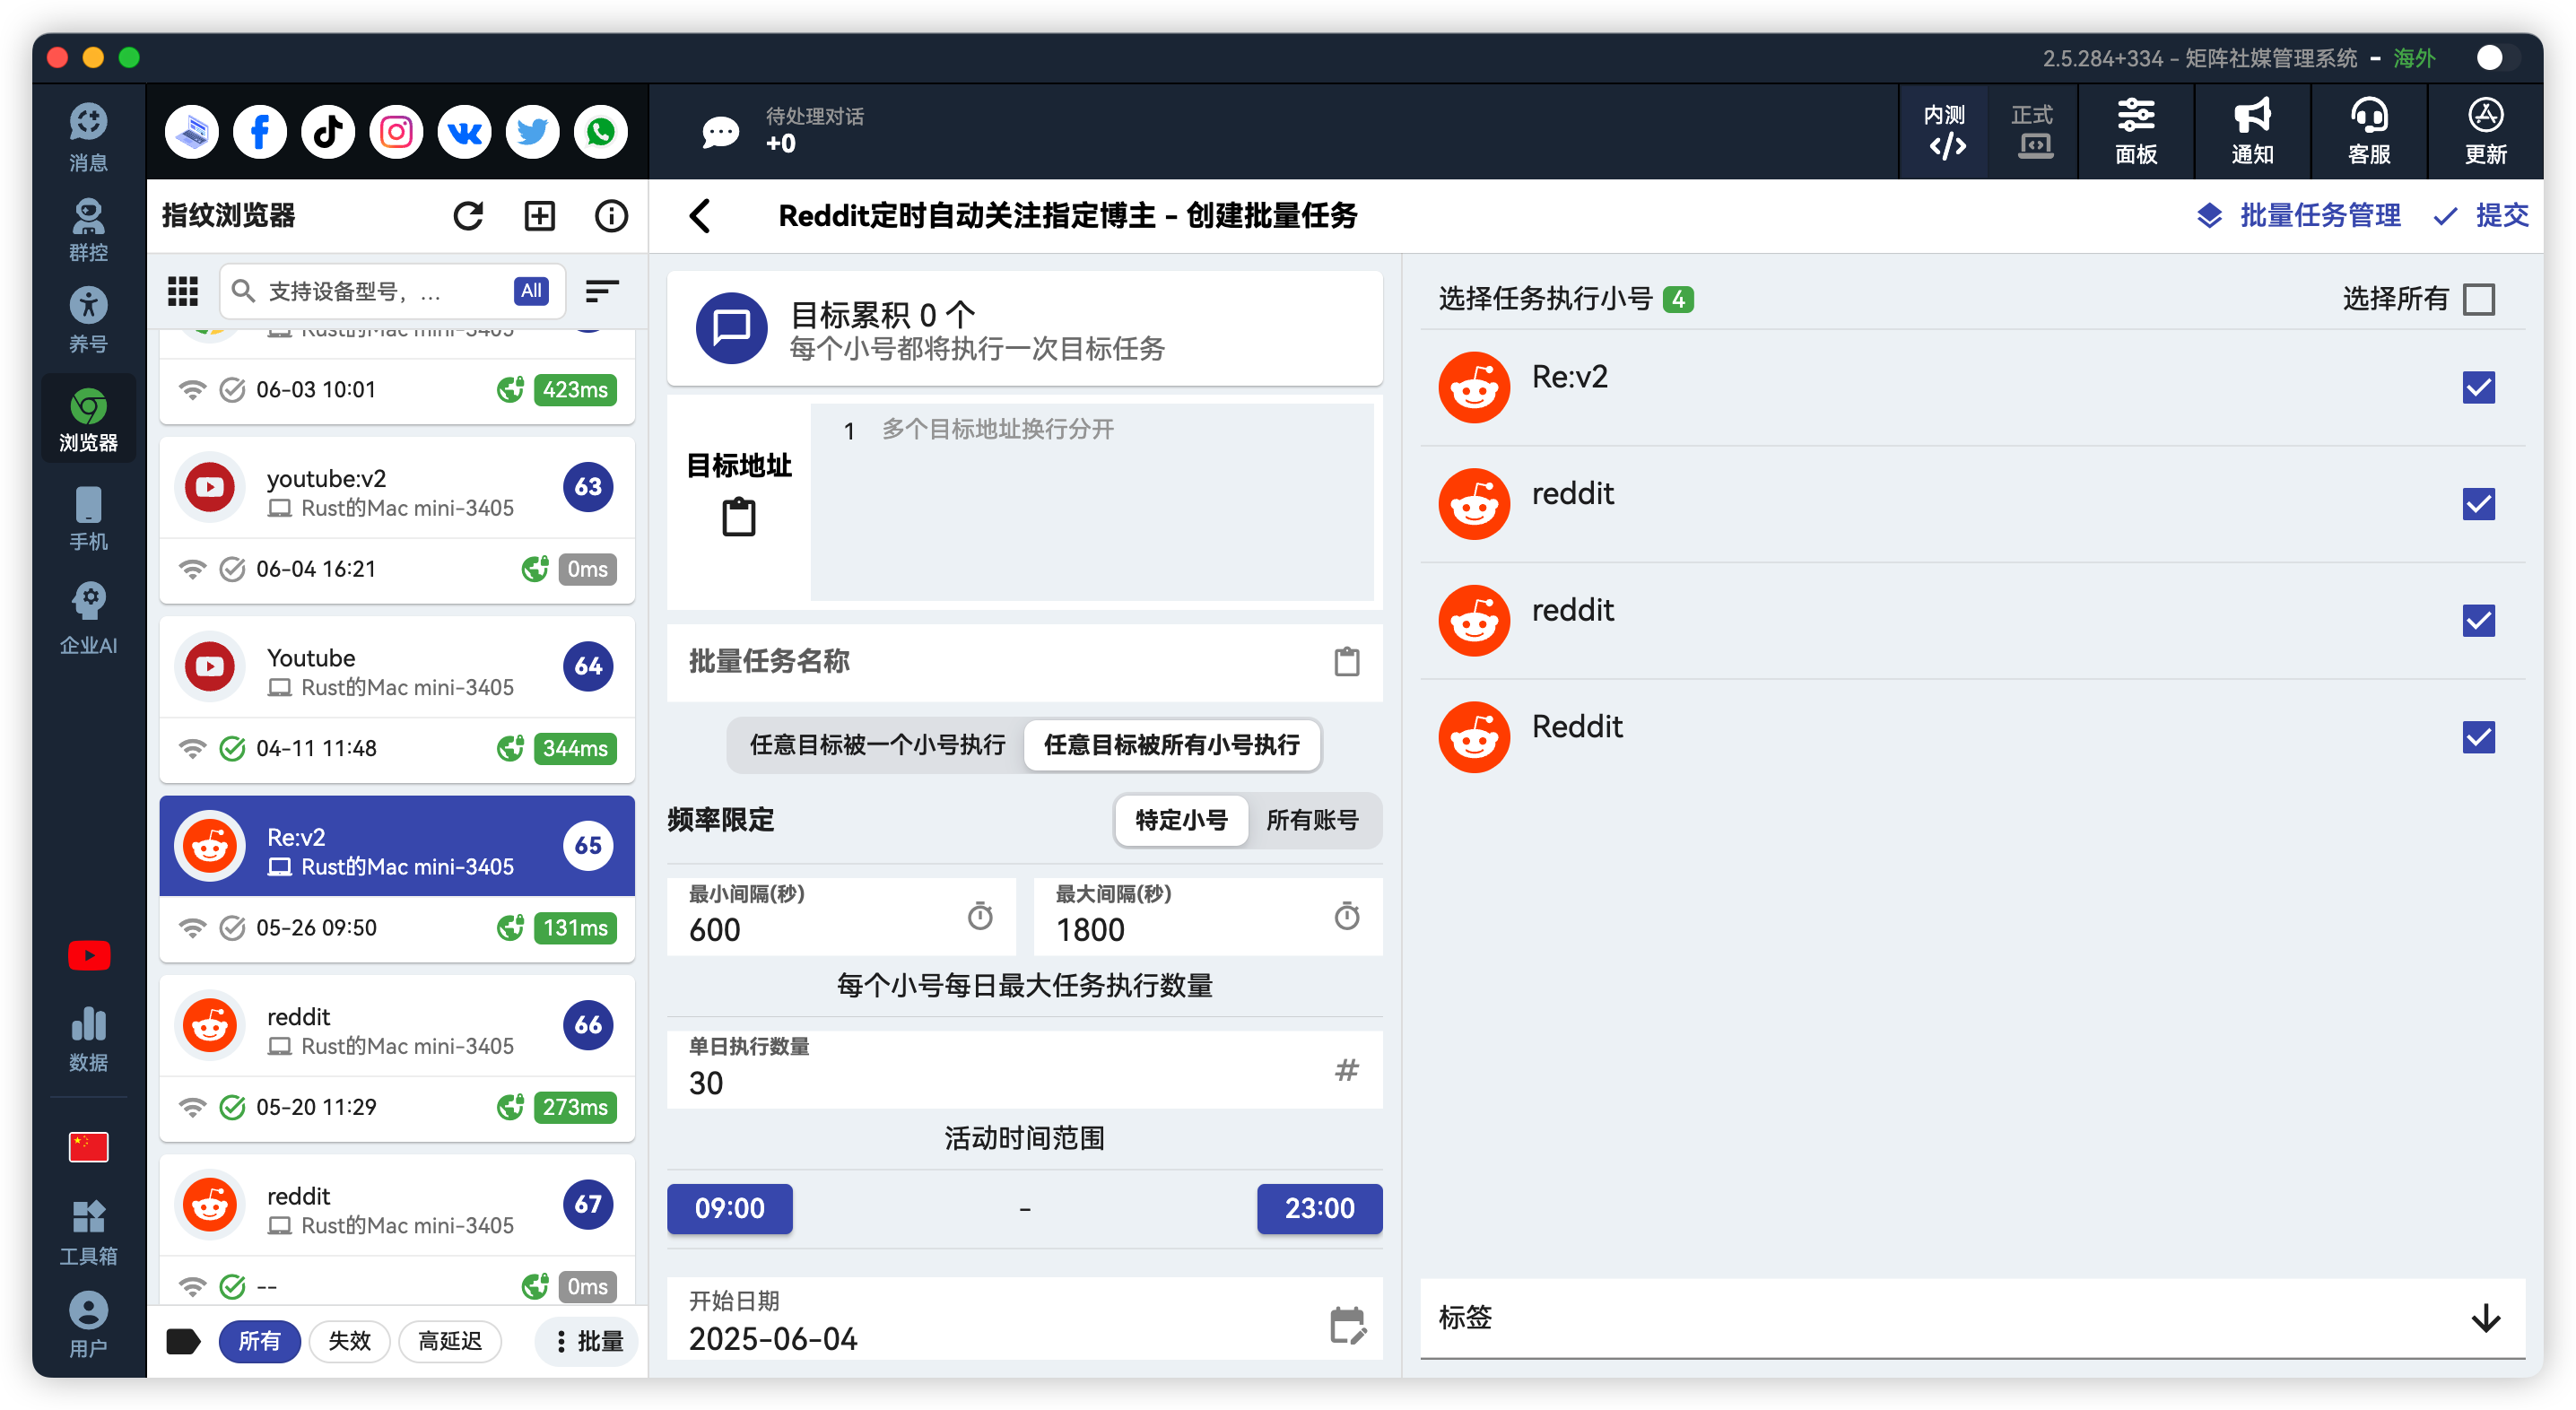Click the refresh icon in fingerprint browser header
The image size is (2576, 1410).
tap(468, 216)
